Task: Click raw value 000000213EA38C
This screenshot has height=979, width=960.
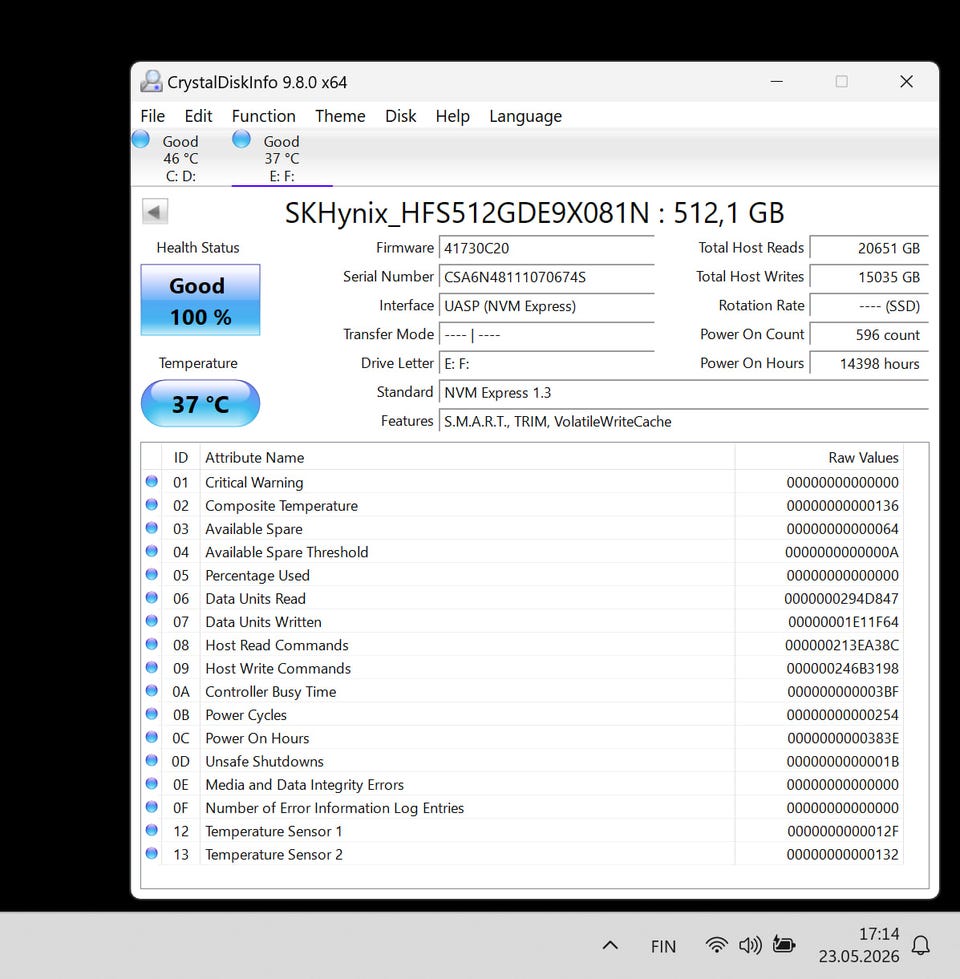Action: [841, 645]
